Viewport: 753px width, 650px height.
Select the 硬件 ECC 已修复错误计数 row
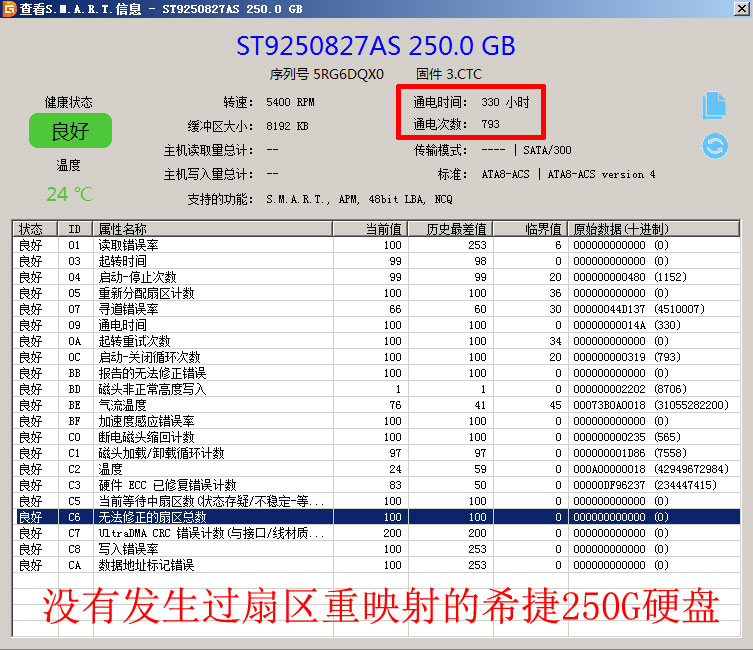point(376,485)
